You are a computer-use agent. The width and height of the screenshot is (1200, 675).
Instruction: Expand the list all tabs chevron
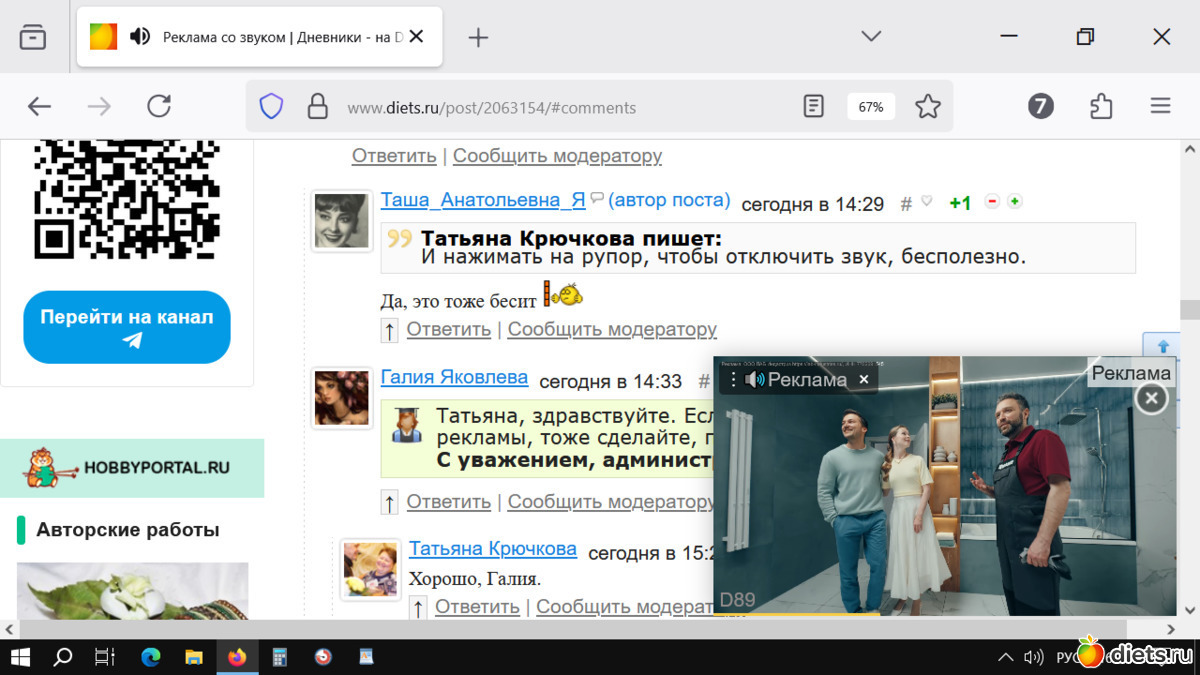coord(871,37)
